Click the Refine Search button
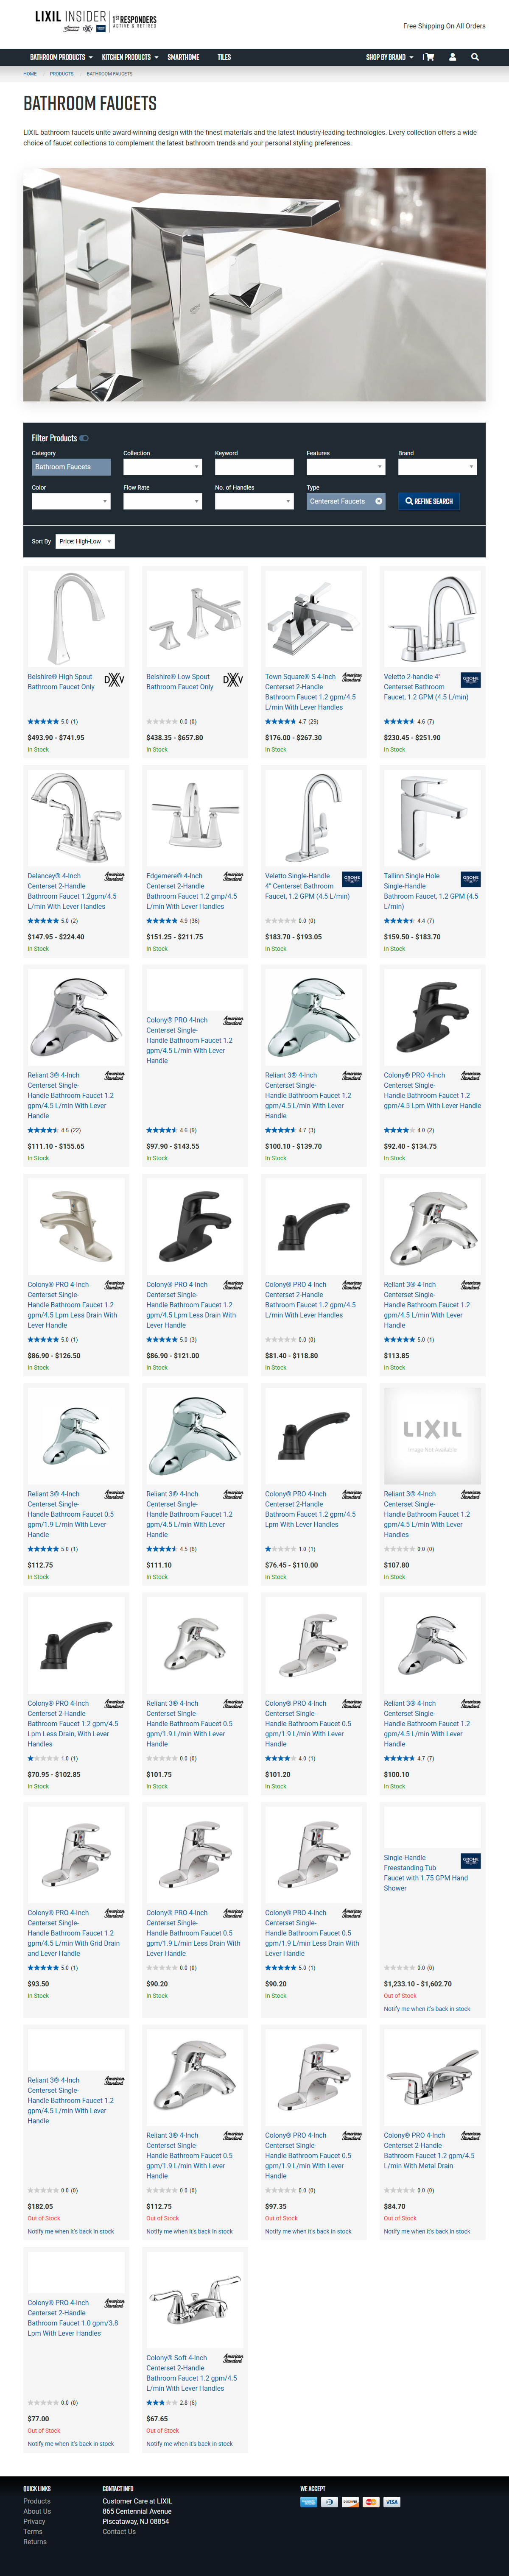509x2576 pixels. [429, 501]
